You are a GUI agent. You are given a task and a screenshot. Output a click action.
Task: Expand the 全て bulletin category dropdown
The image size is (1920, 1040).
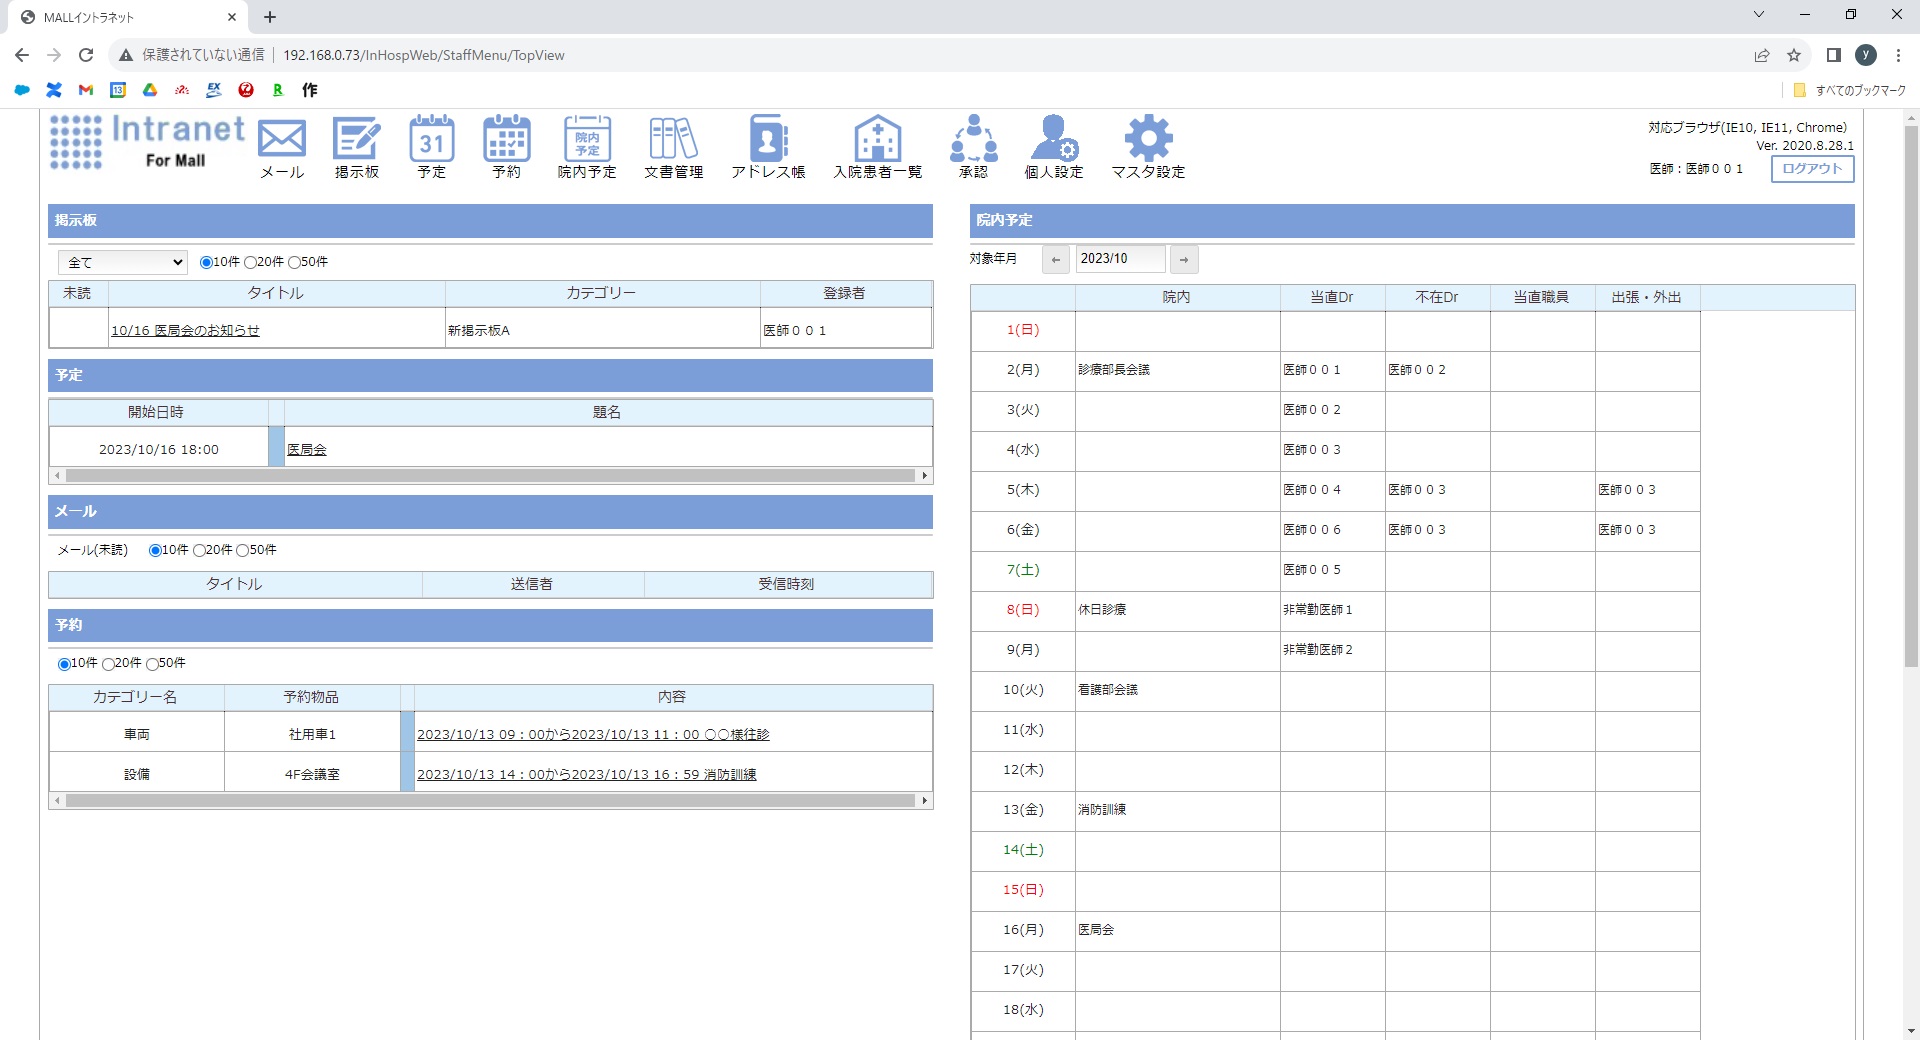click(123, 262)
